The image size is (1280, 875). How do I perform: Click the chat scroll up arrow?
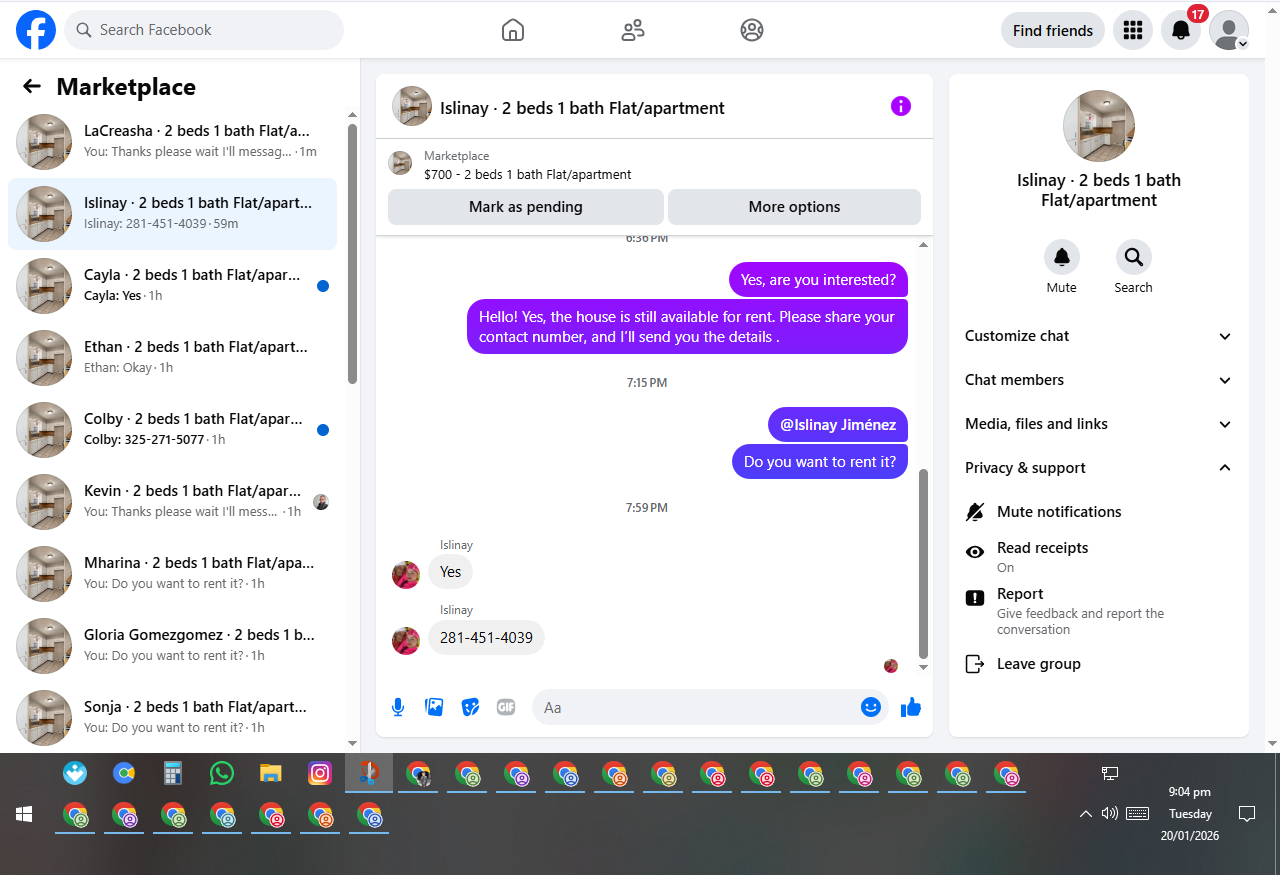click(923, 244)
